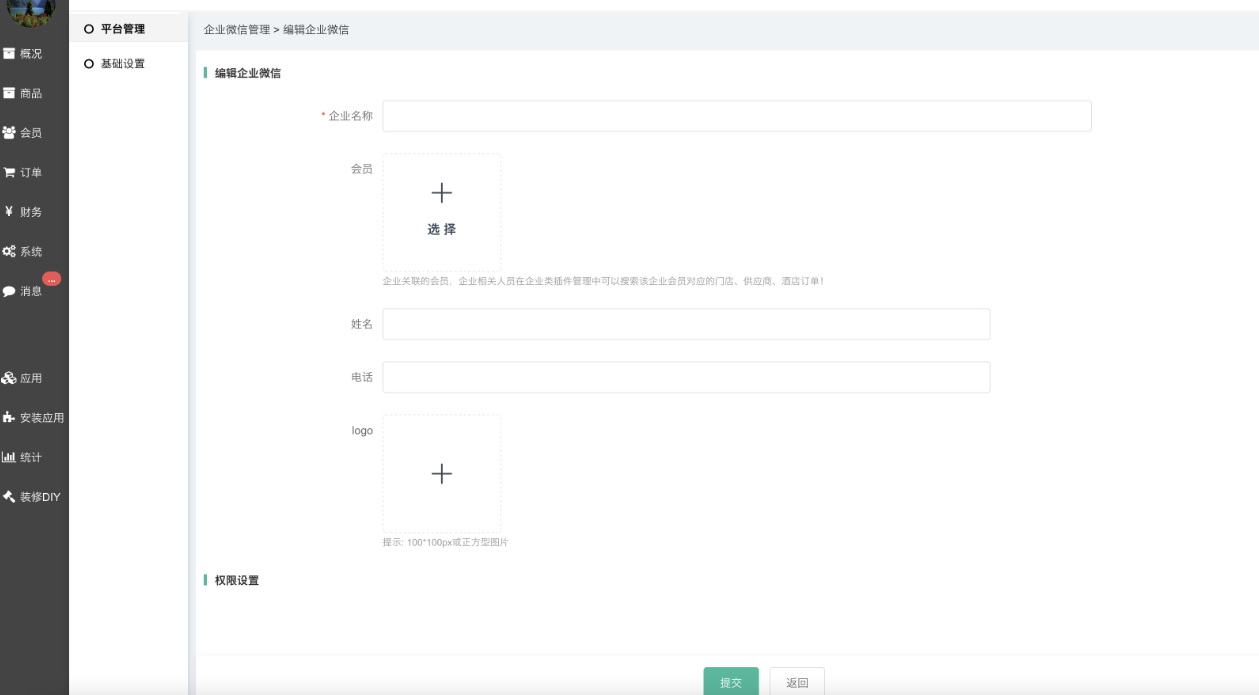
Task: Click the 概况 overview sidebar icon
Action: [9, 54]
